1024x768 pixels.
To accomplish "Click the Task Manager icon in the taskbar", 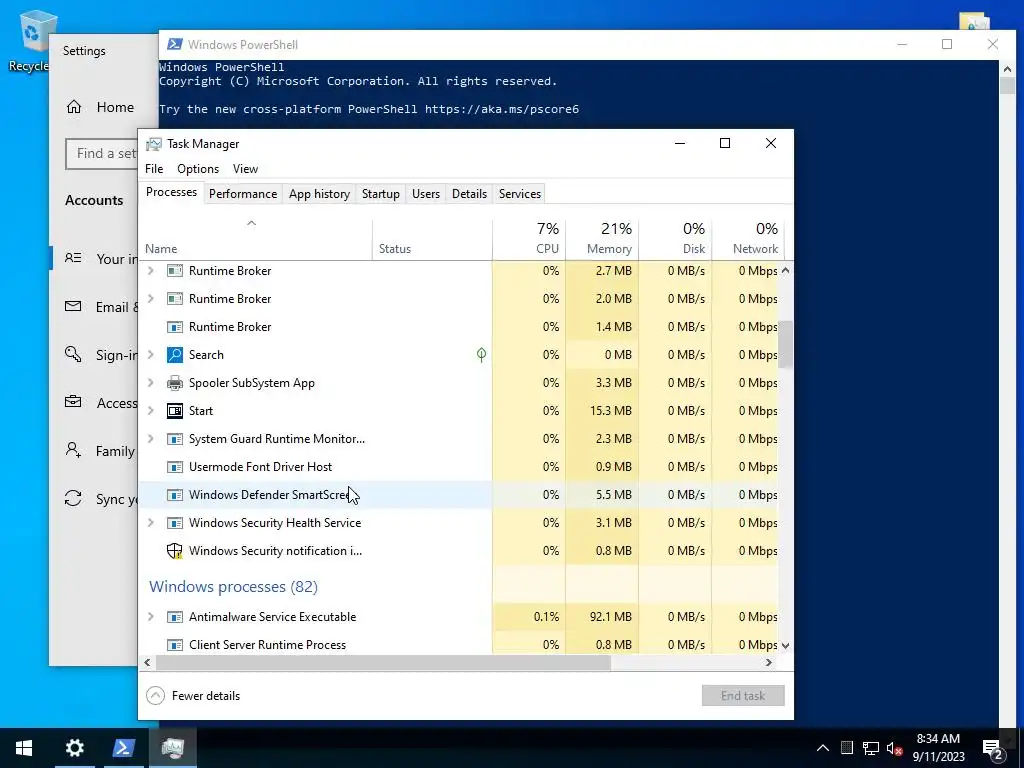I will coord(172,748).
